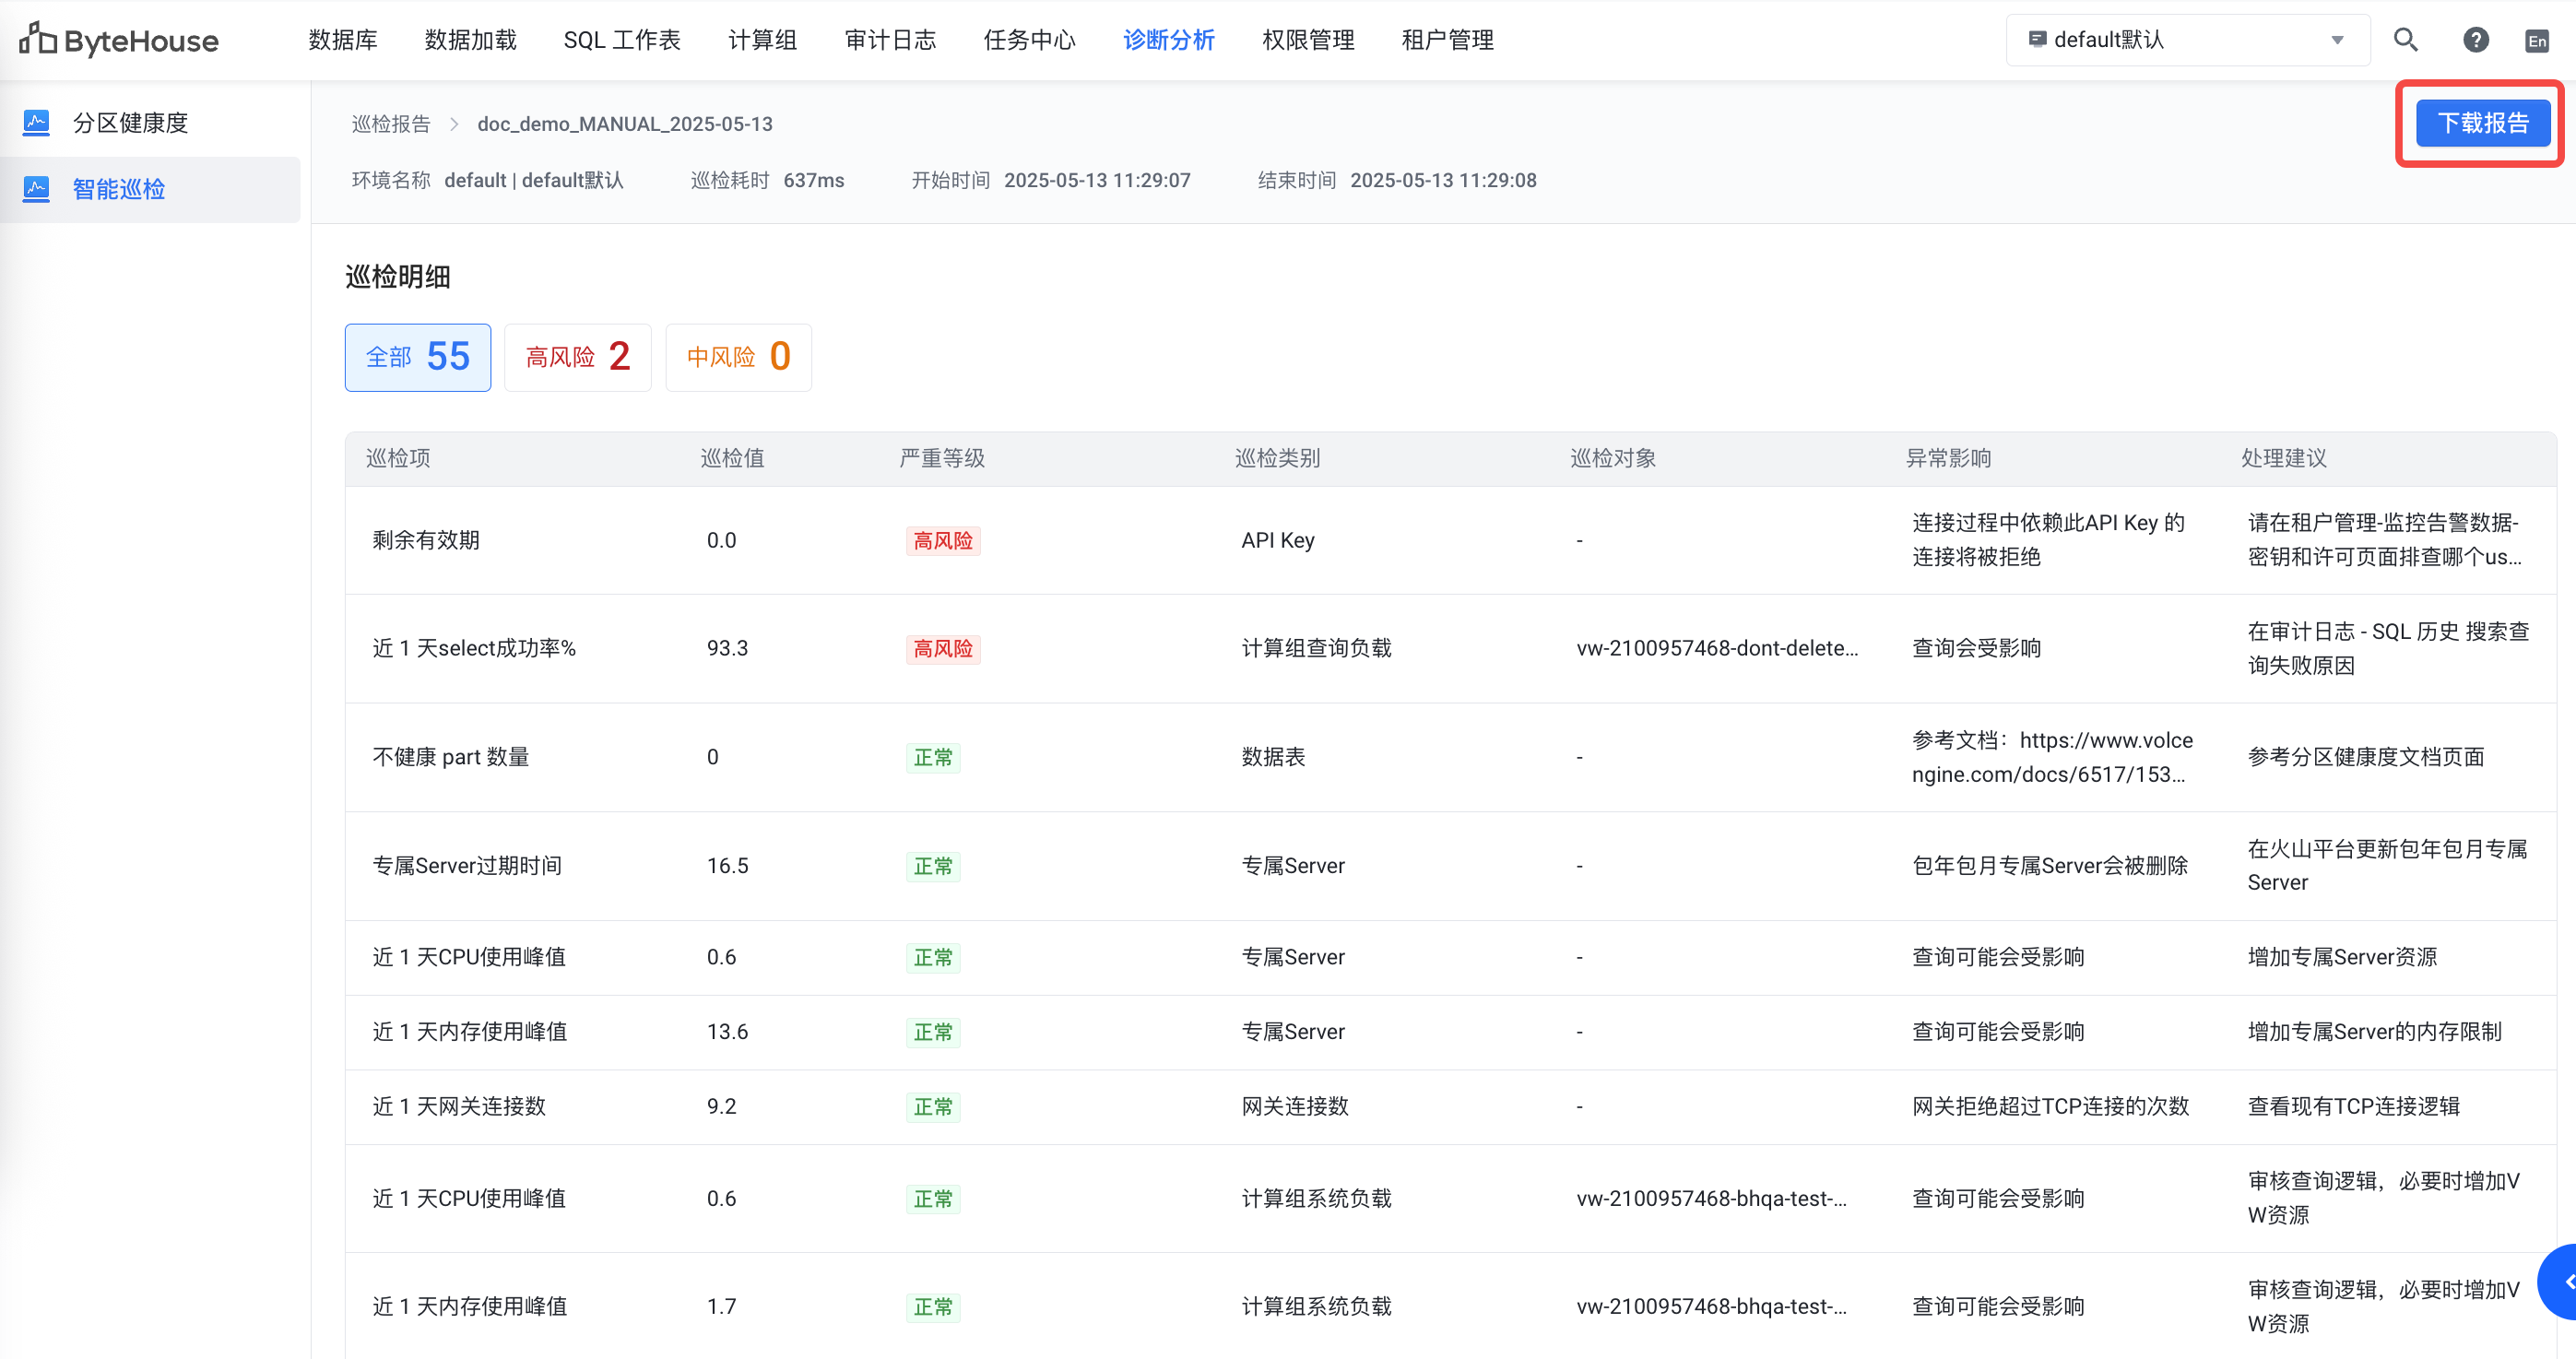2576x1359 pixels.
Task: Open 任务中心 in the top navigation
Action: (1029, 40)
